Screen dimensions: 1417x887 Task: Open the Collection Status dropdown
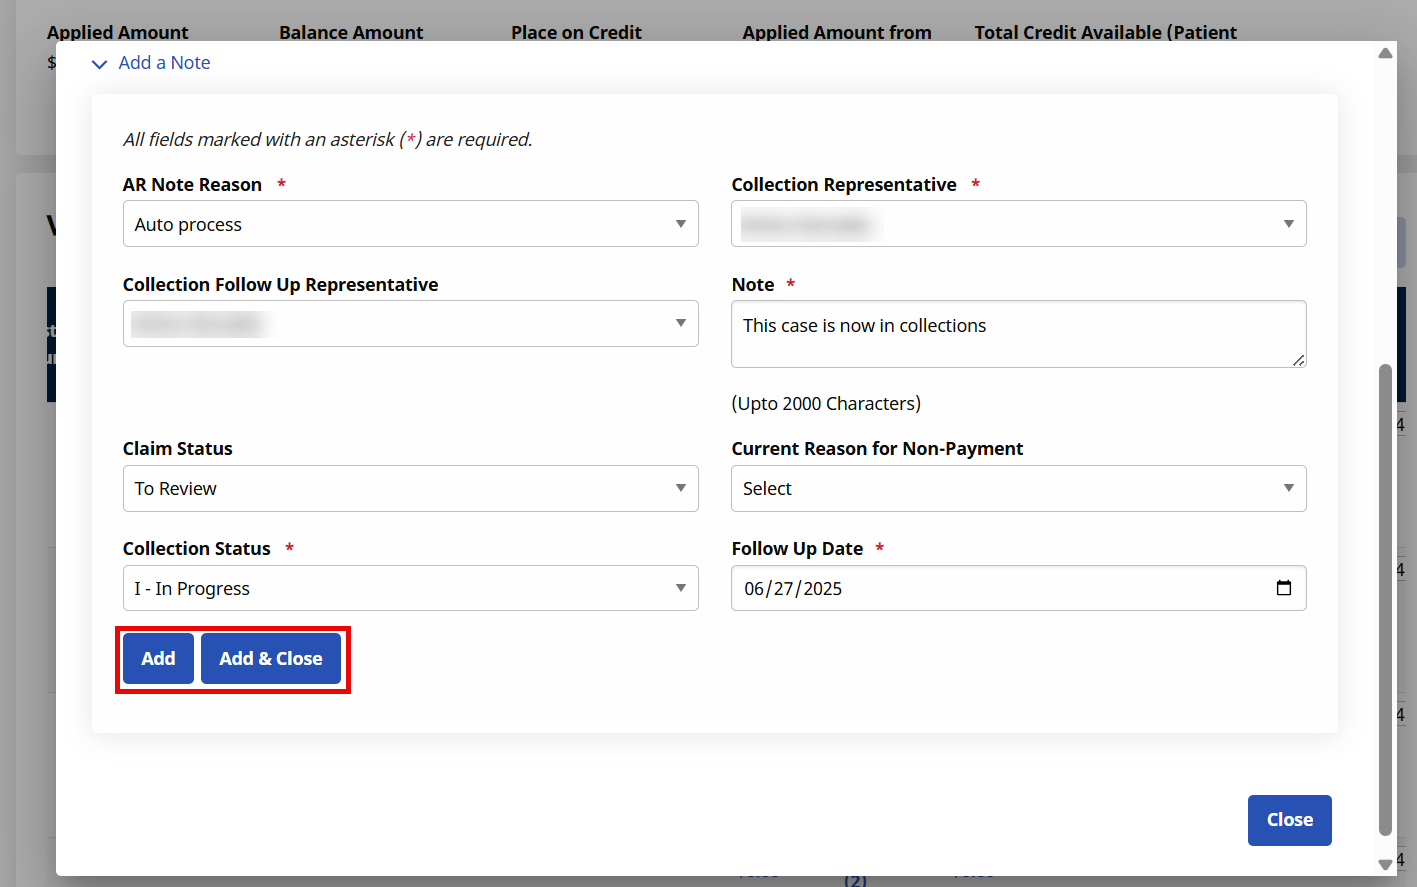pos(410,589)
